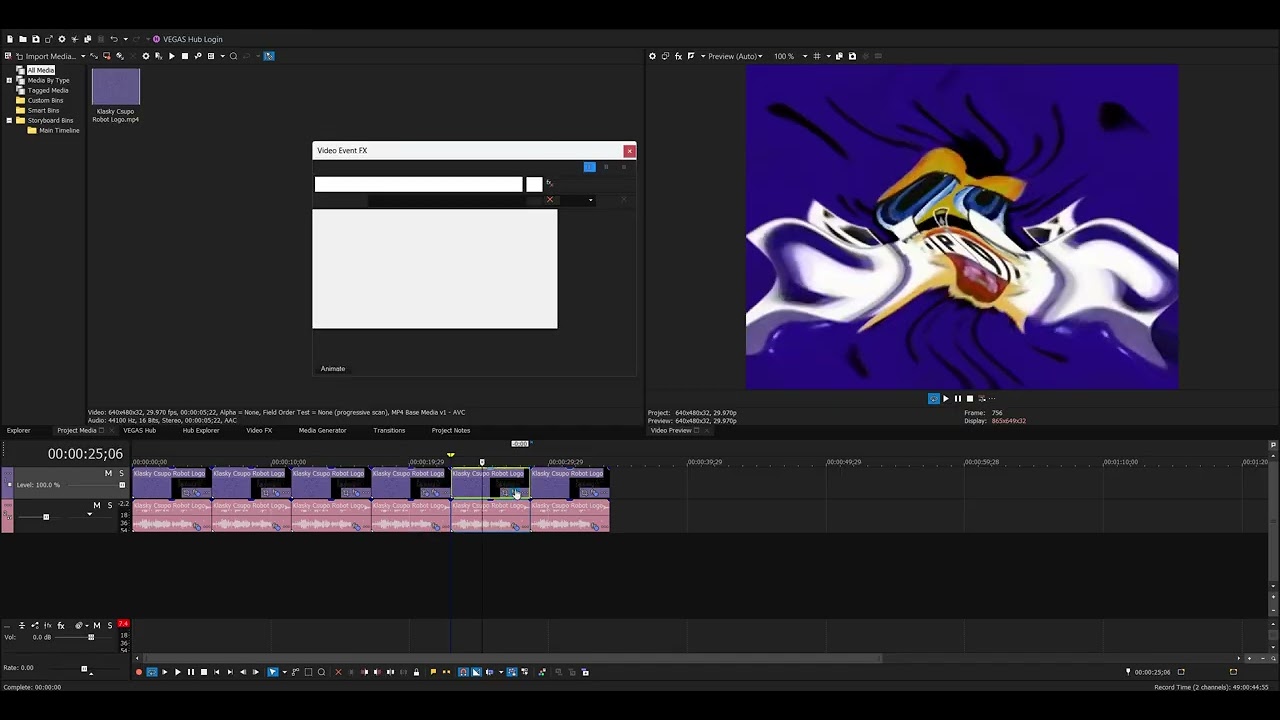This screenshot has width=1280, height=720.
Task: Open the plug-in chain fx button
Action: 549,183
